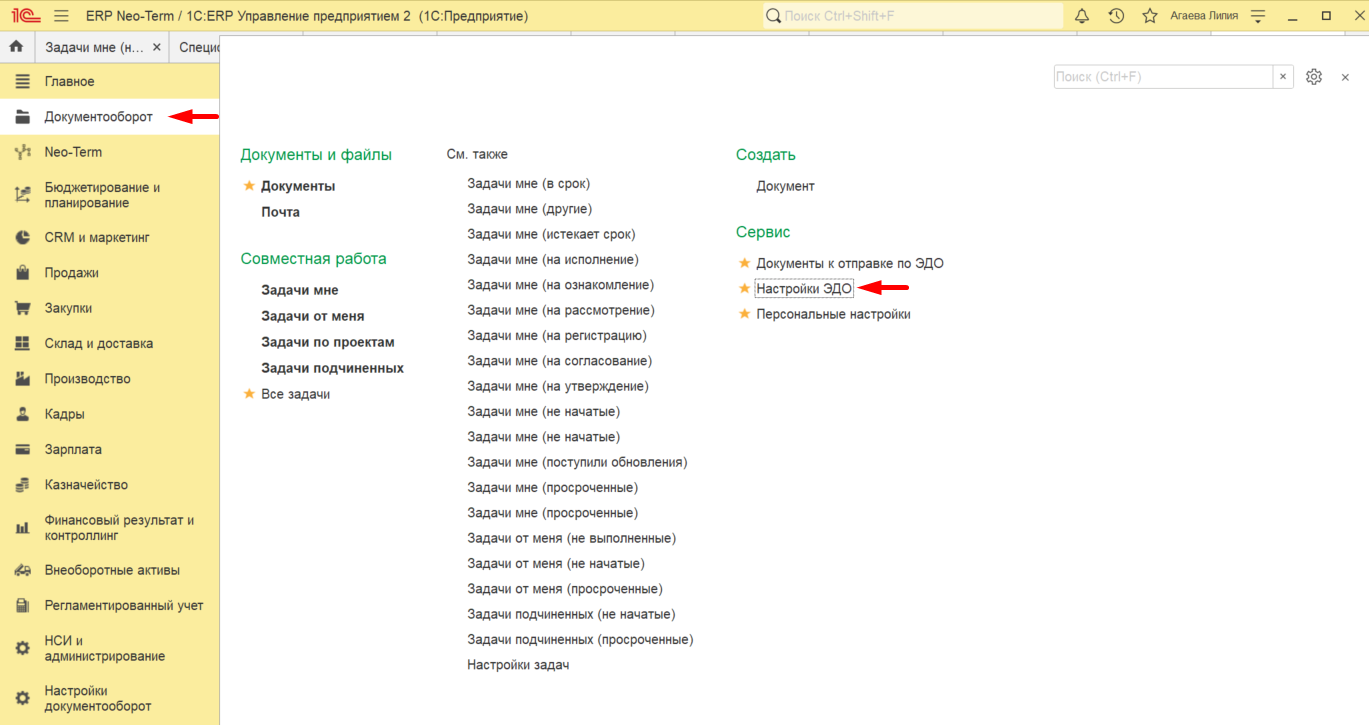This screenshot has width=1369, height=725.
Task: Open notifications bell icon
Action: [x=1082, y=16]
